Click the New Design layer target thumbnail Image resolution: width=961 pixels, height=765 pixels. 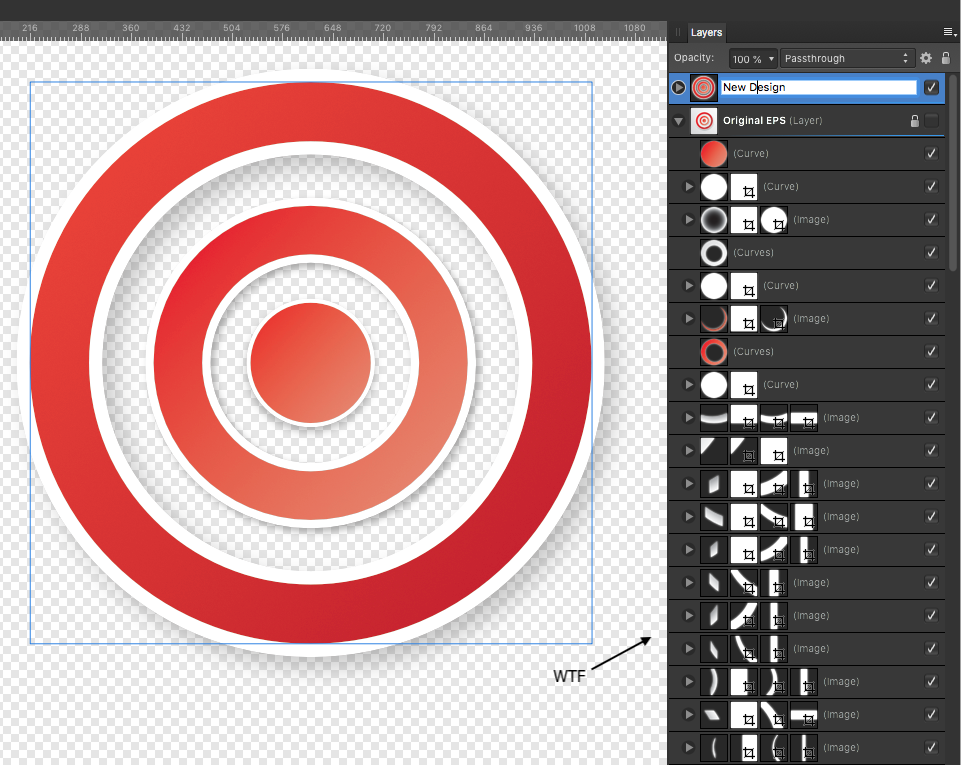click(x=704, y=88)
